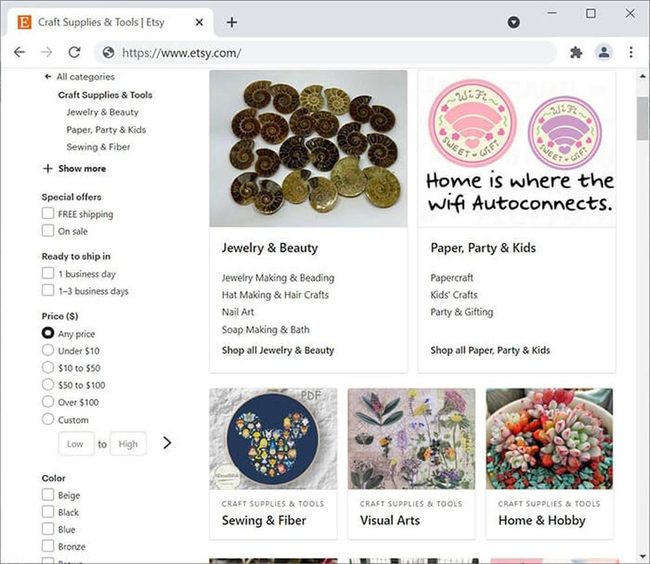Open Jewelry & Beauty card heading
This screenshot has height=564, width=650.
[x=270, y=248]
